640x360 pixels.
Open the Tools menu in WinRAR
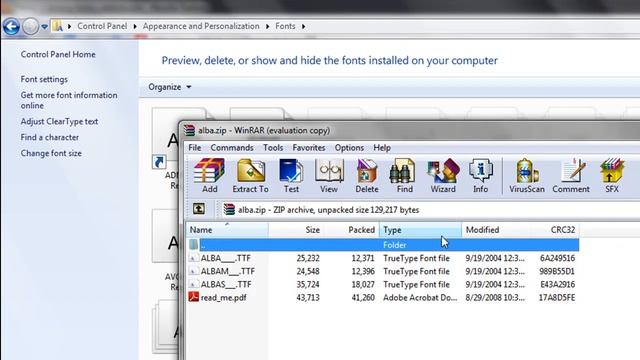[273, 148]
